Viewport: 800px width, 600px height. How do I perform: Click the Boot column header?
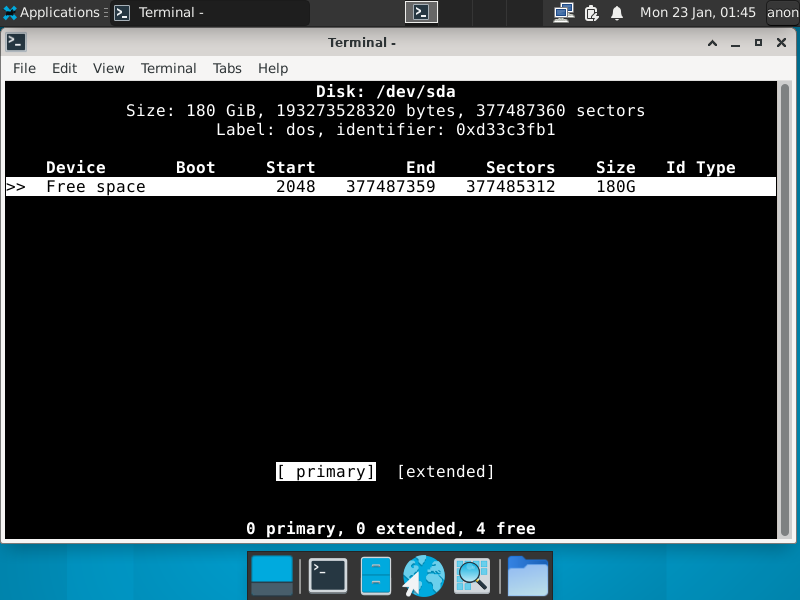195,167
